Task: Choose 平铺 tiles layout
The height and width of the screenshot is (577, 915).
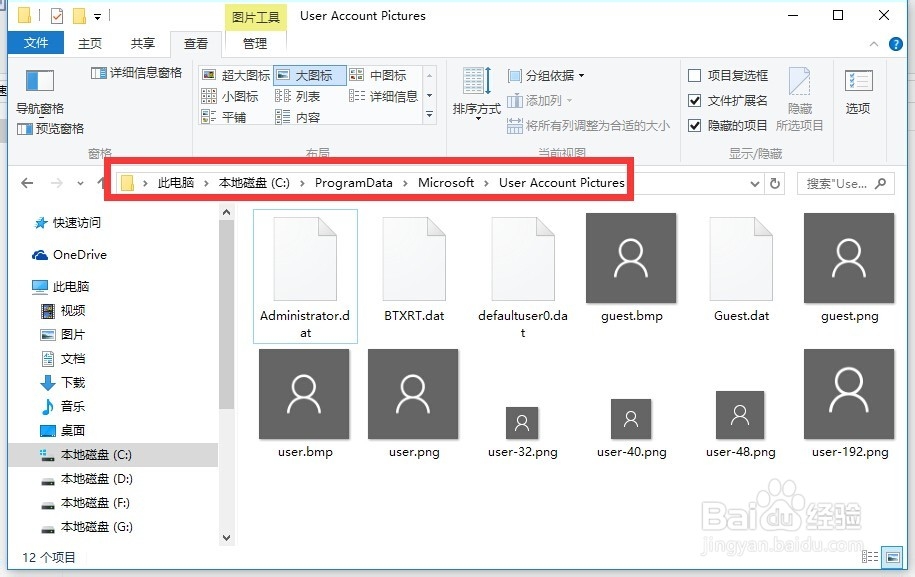Action: 224,117
